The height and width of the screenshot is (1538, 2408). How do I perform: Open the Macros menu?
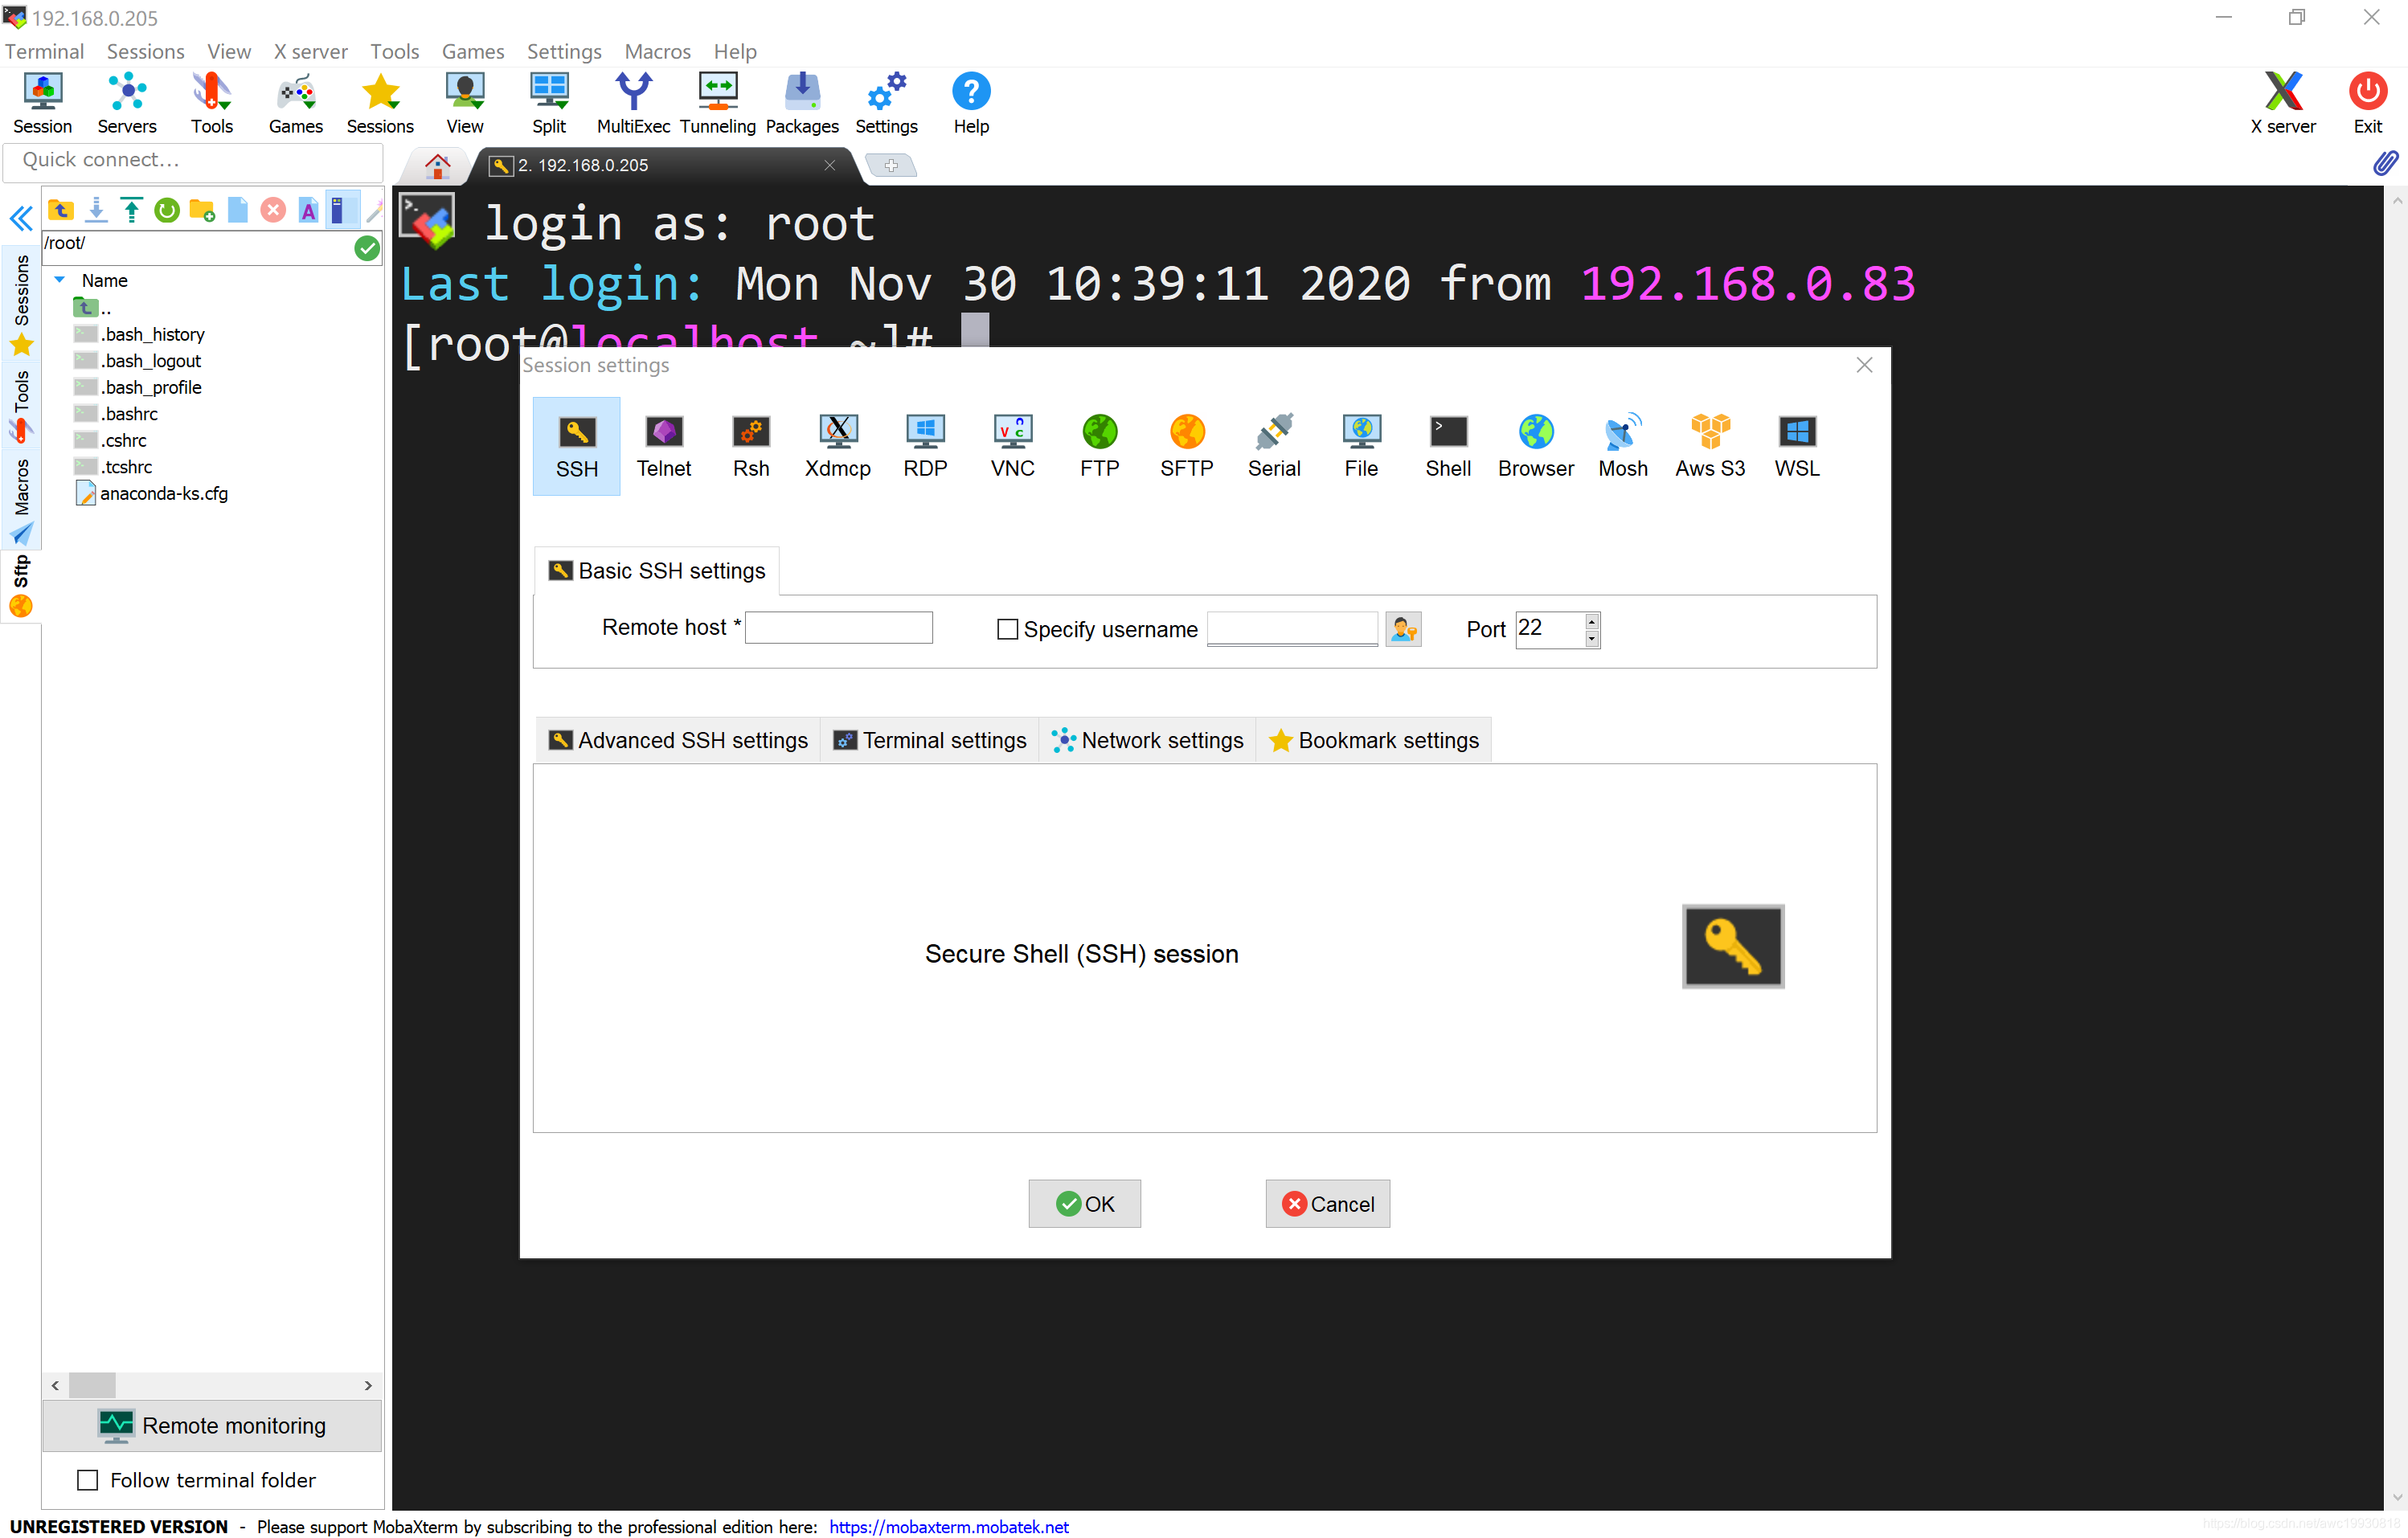[657, 51]
